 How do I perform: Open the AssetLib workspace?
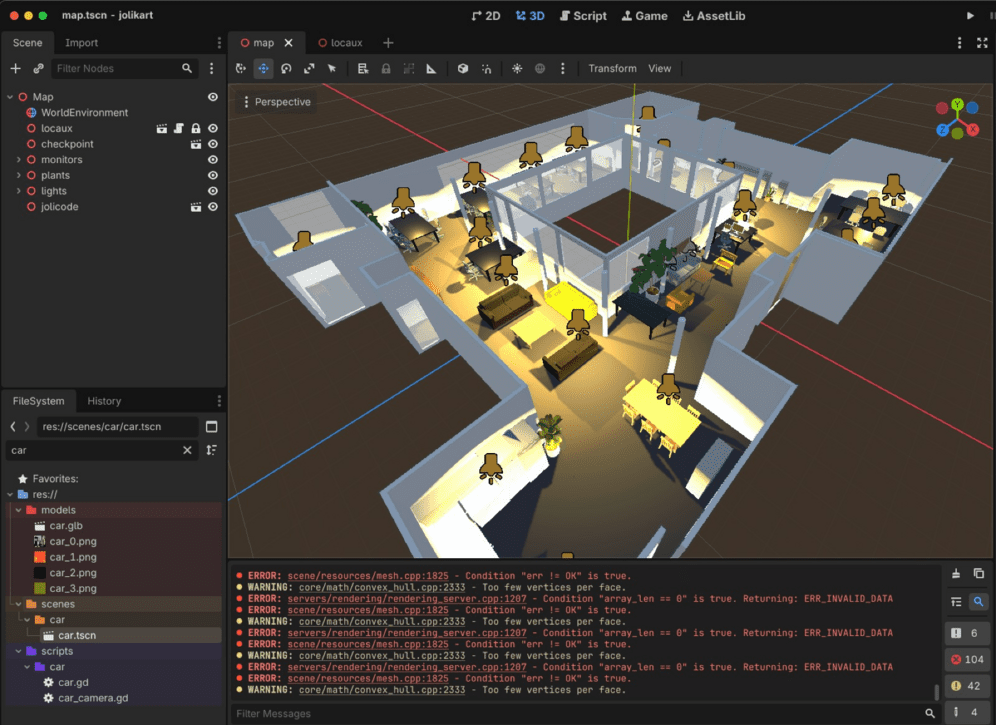(714, 16)
